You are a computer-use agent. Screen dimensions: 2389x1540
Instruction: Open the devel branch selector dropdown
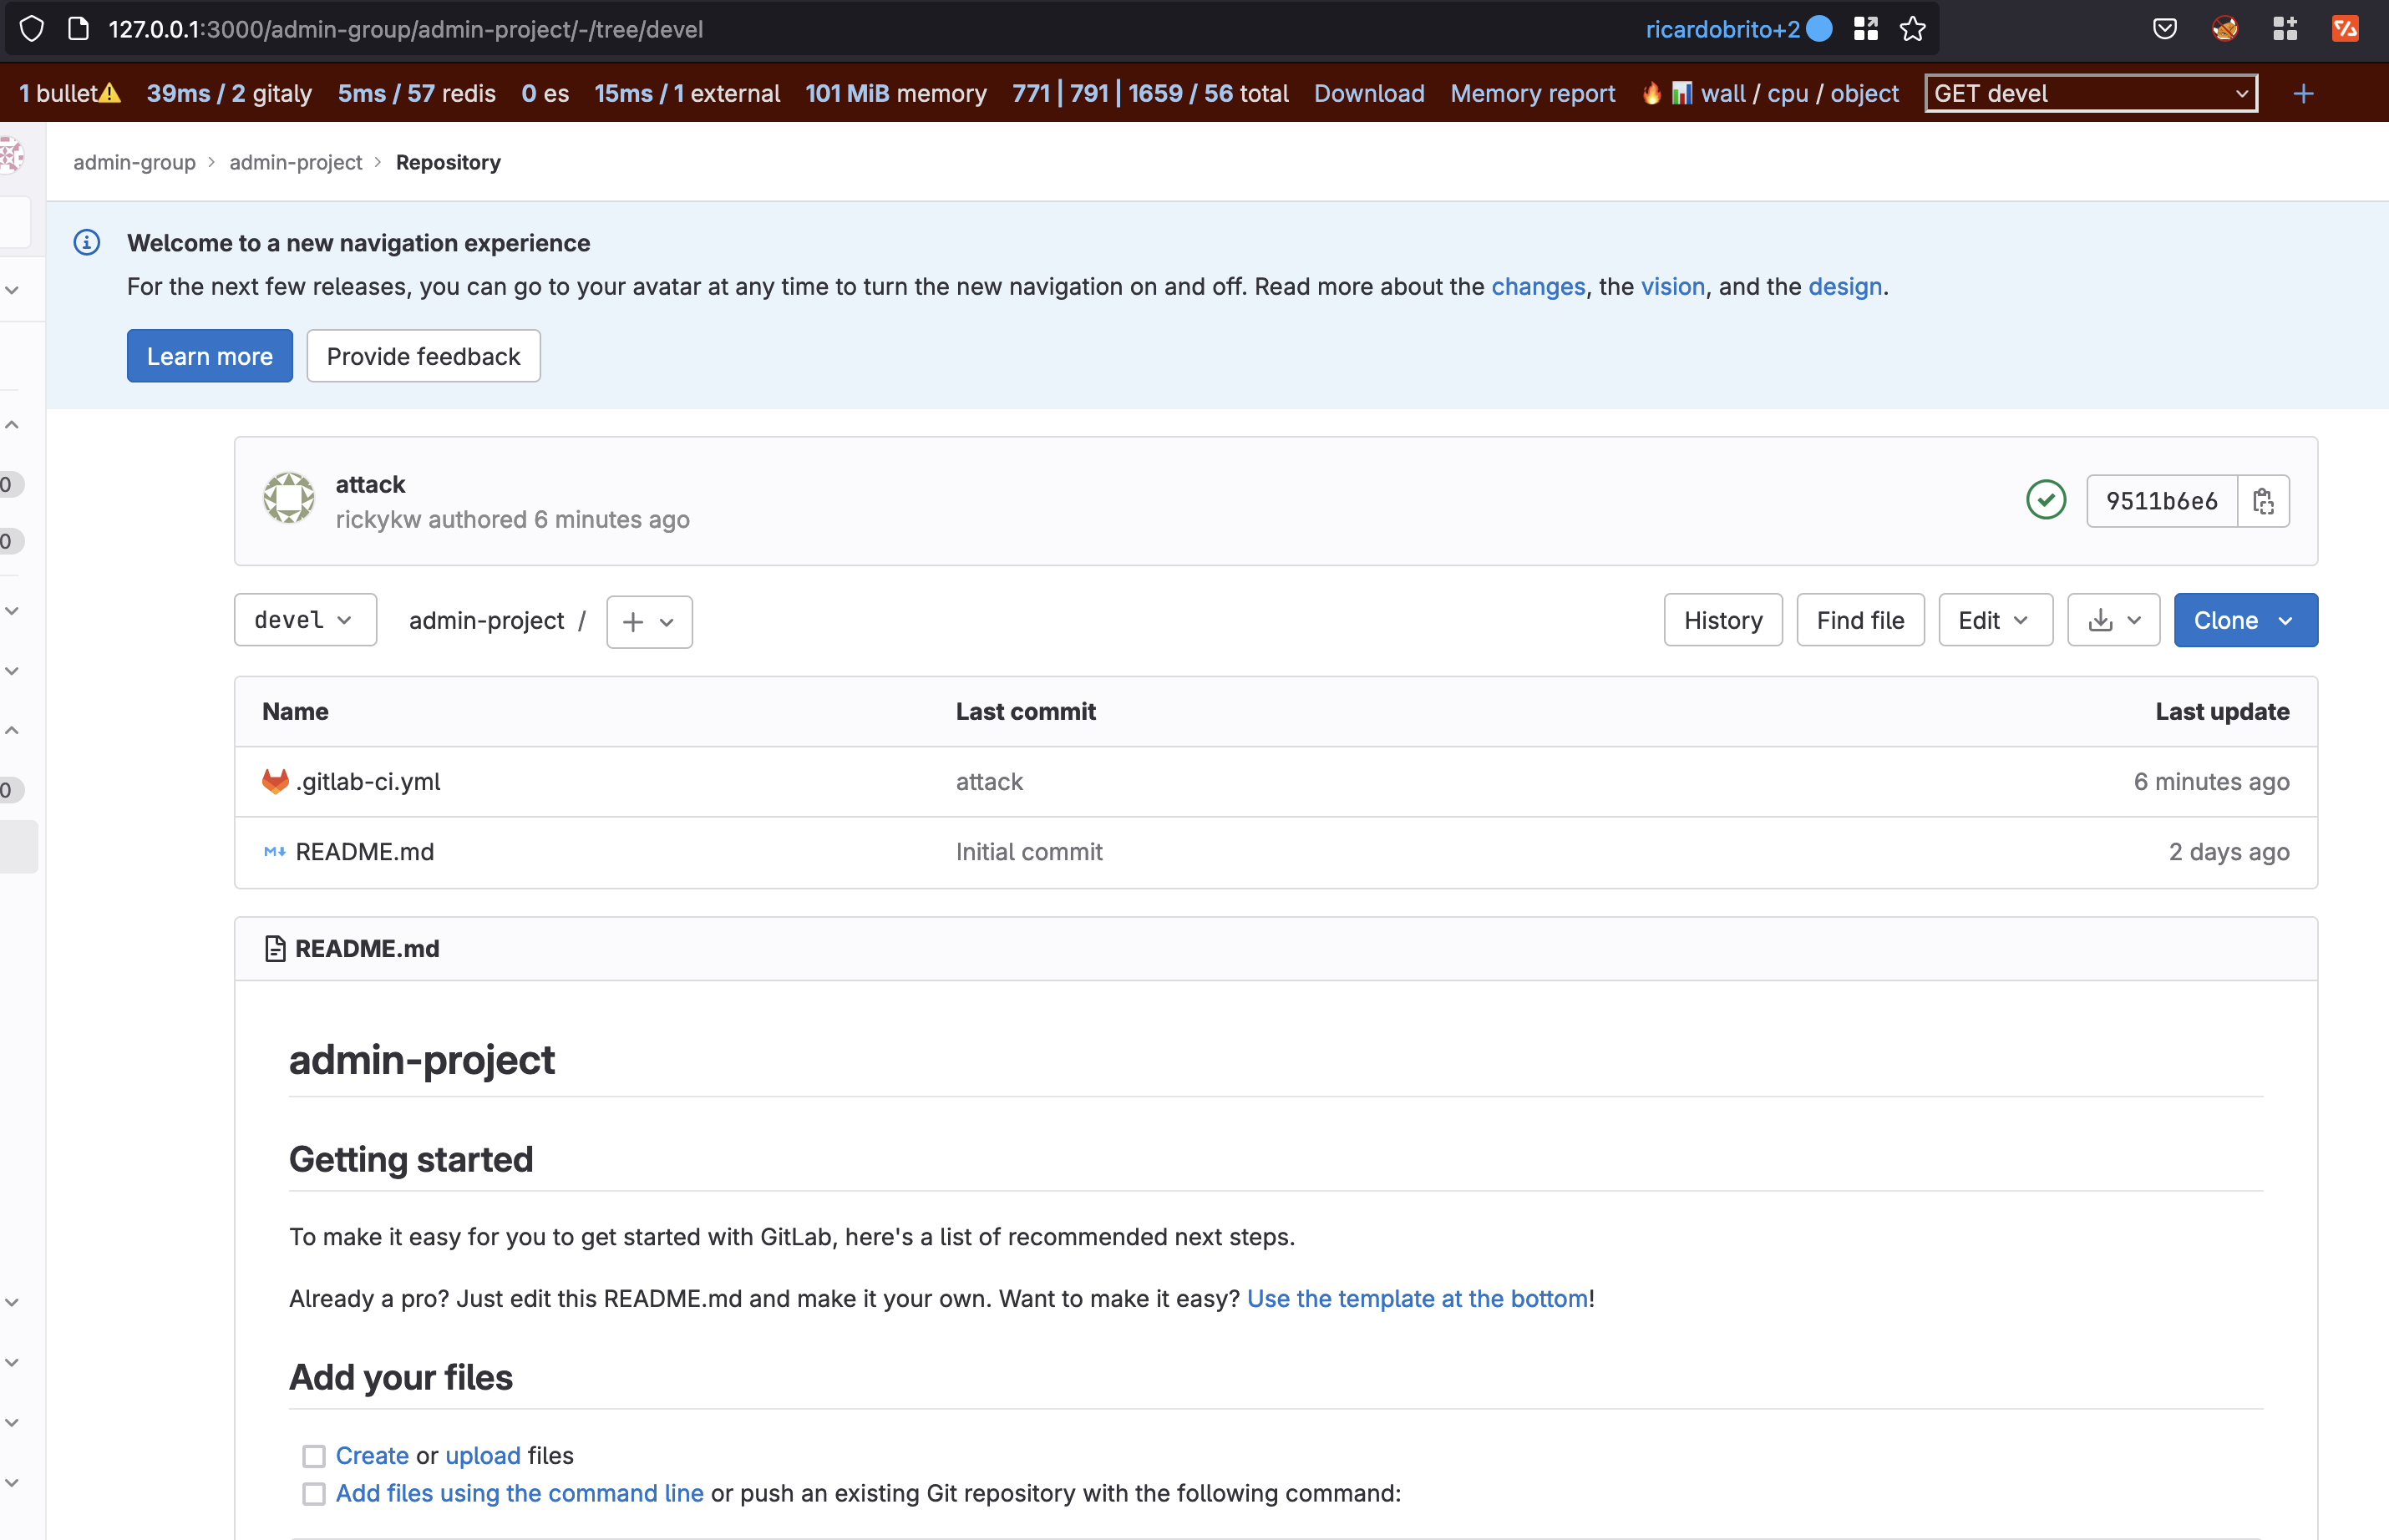pyautogui.click(x=305, y=620)
